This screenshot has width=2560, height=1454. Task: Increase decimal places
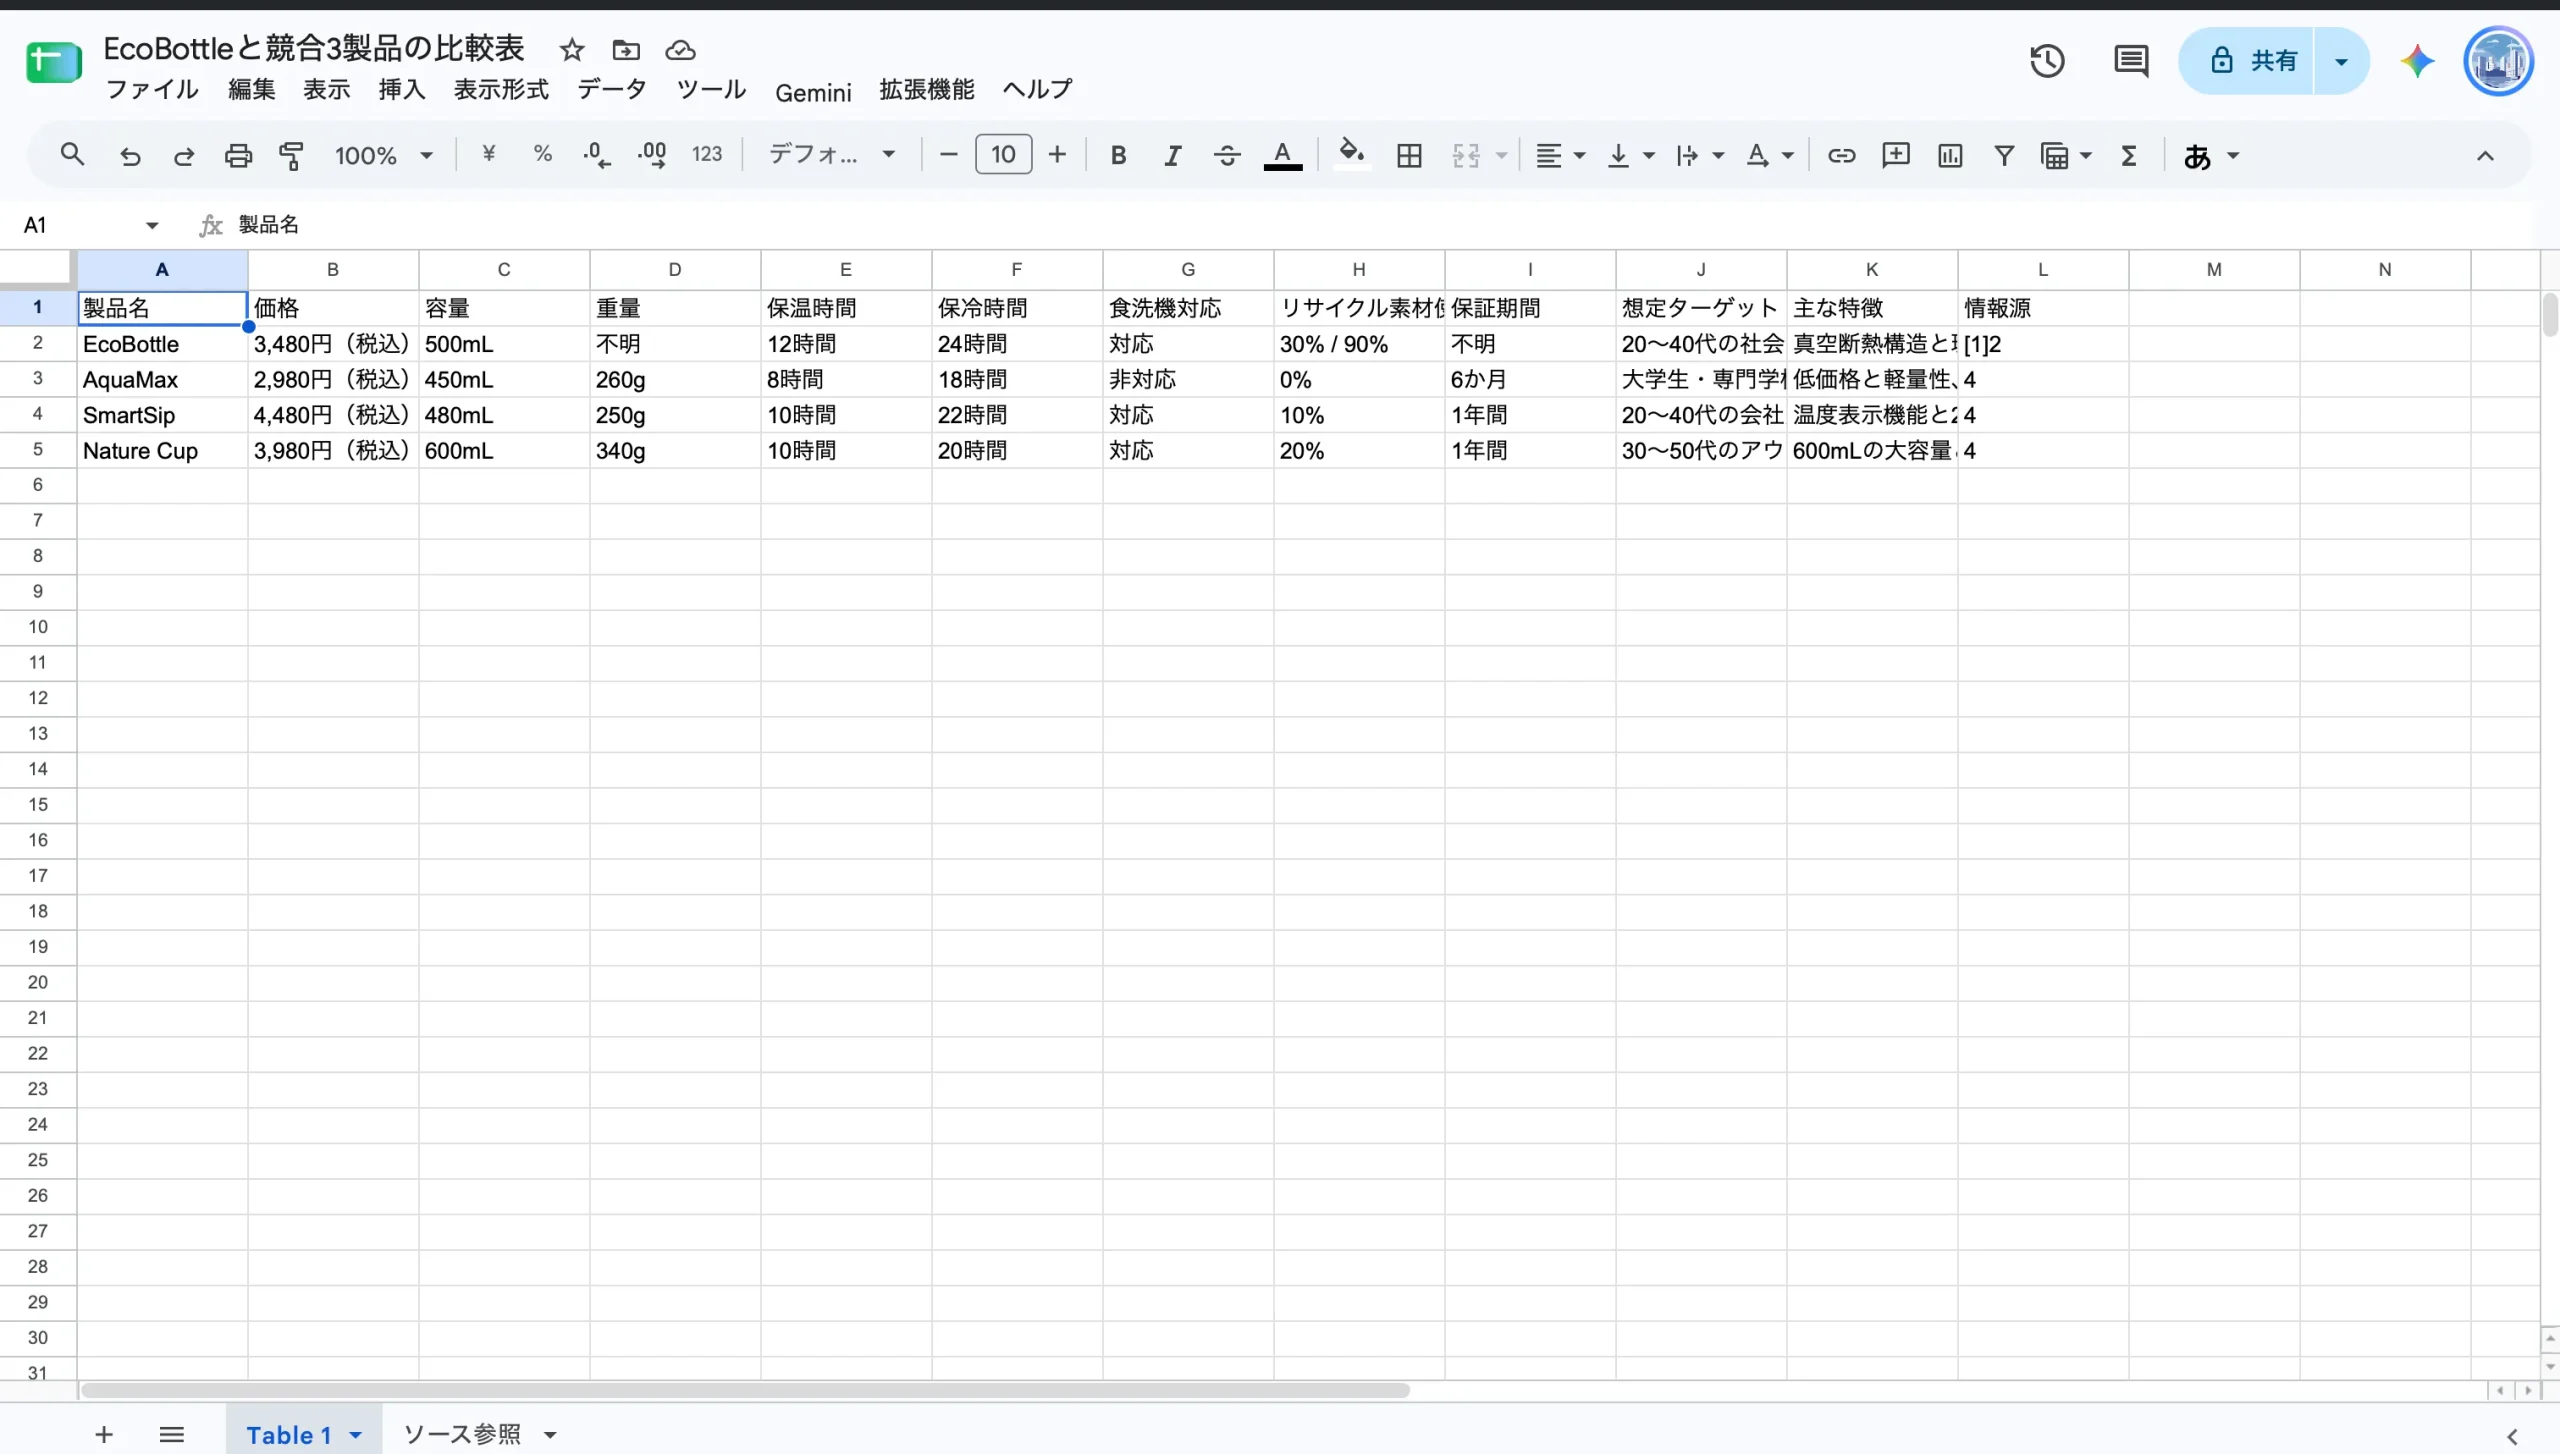point(652,154)
